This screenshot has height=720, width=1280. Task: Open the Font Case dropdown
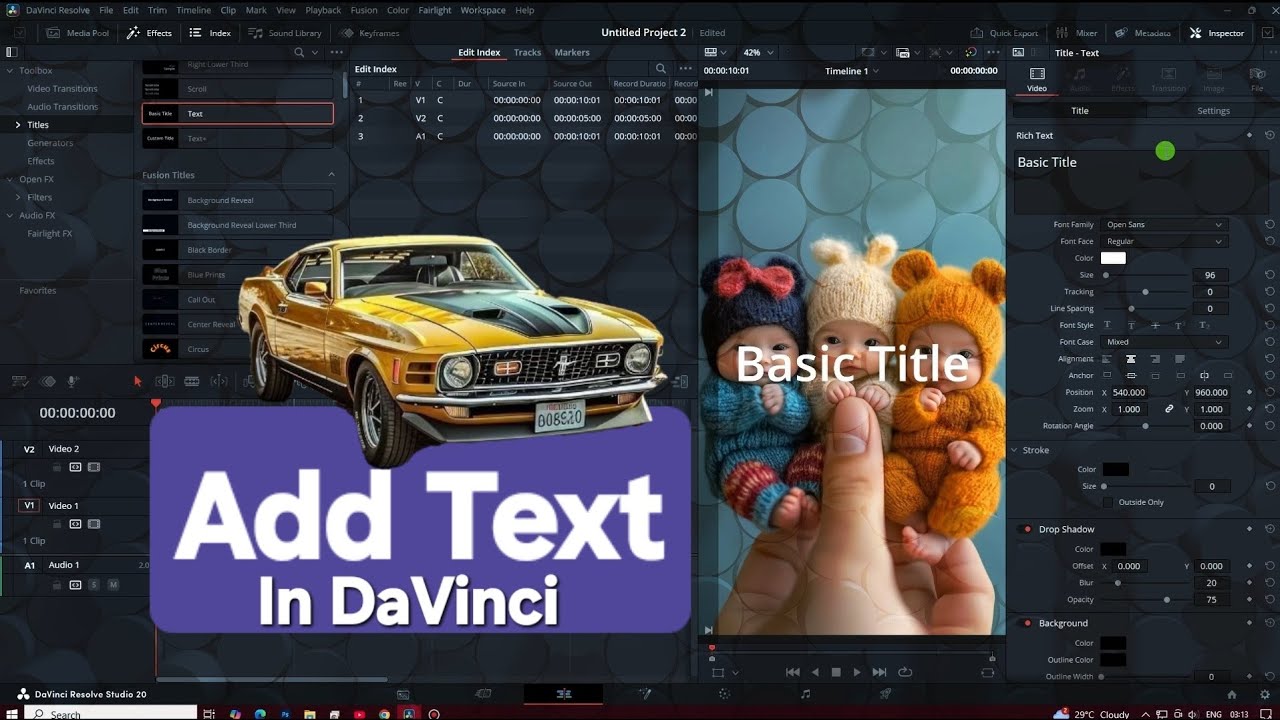pos(1164,342)
